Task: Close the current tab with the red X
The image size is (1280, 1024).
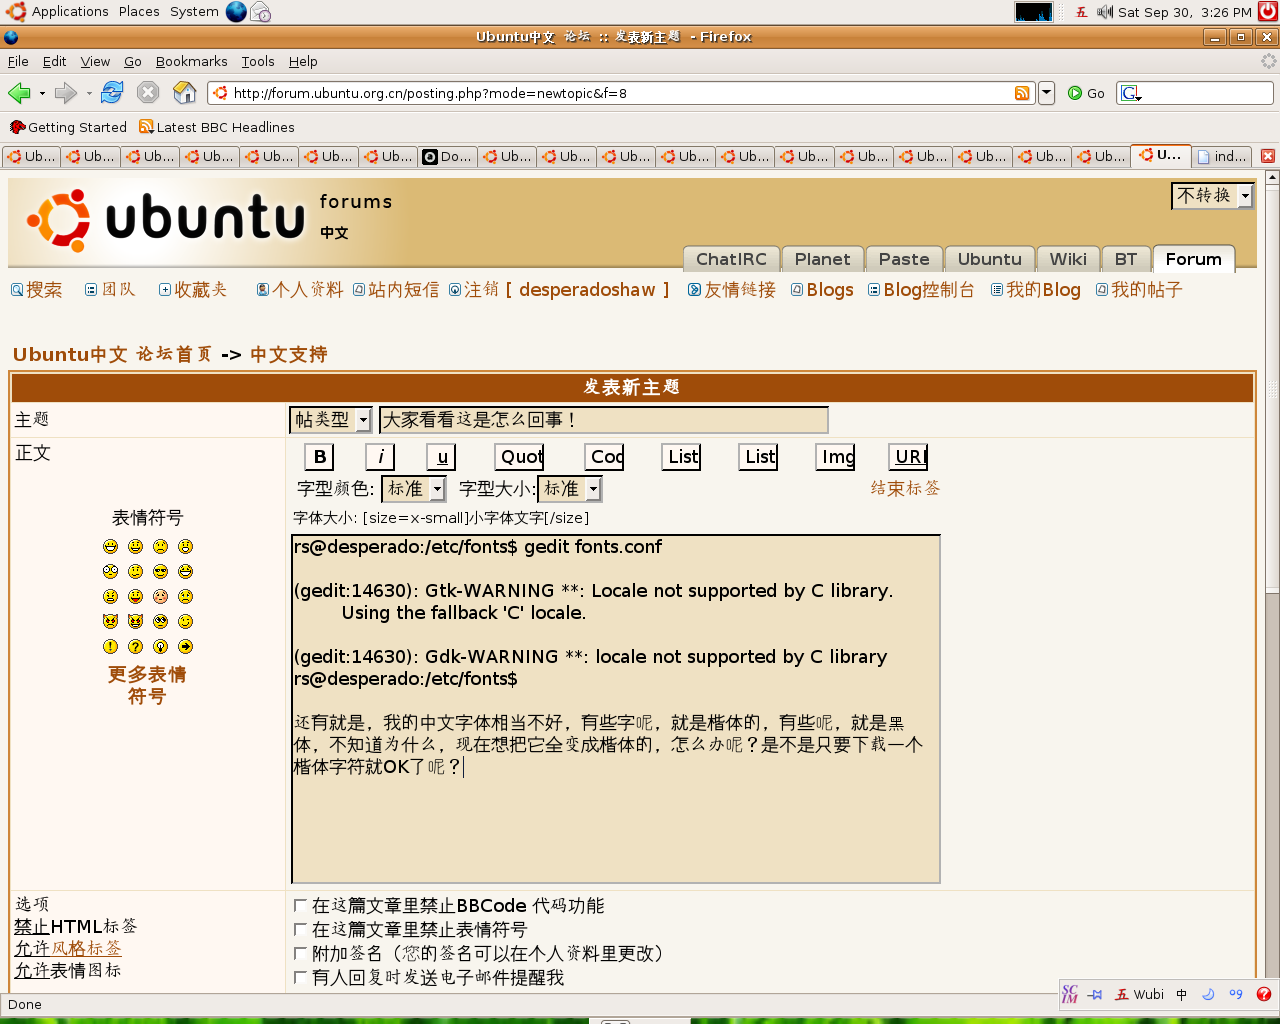Action: click(x=1268, y=156)
